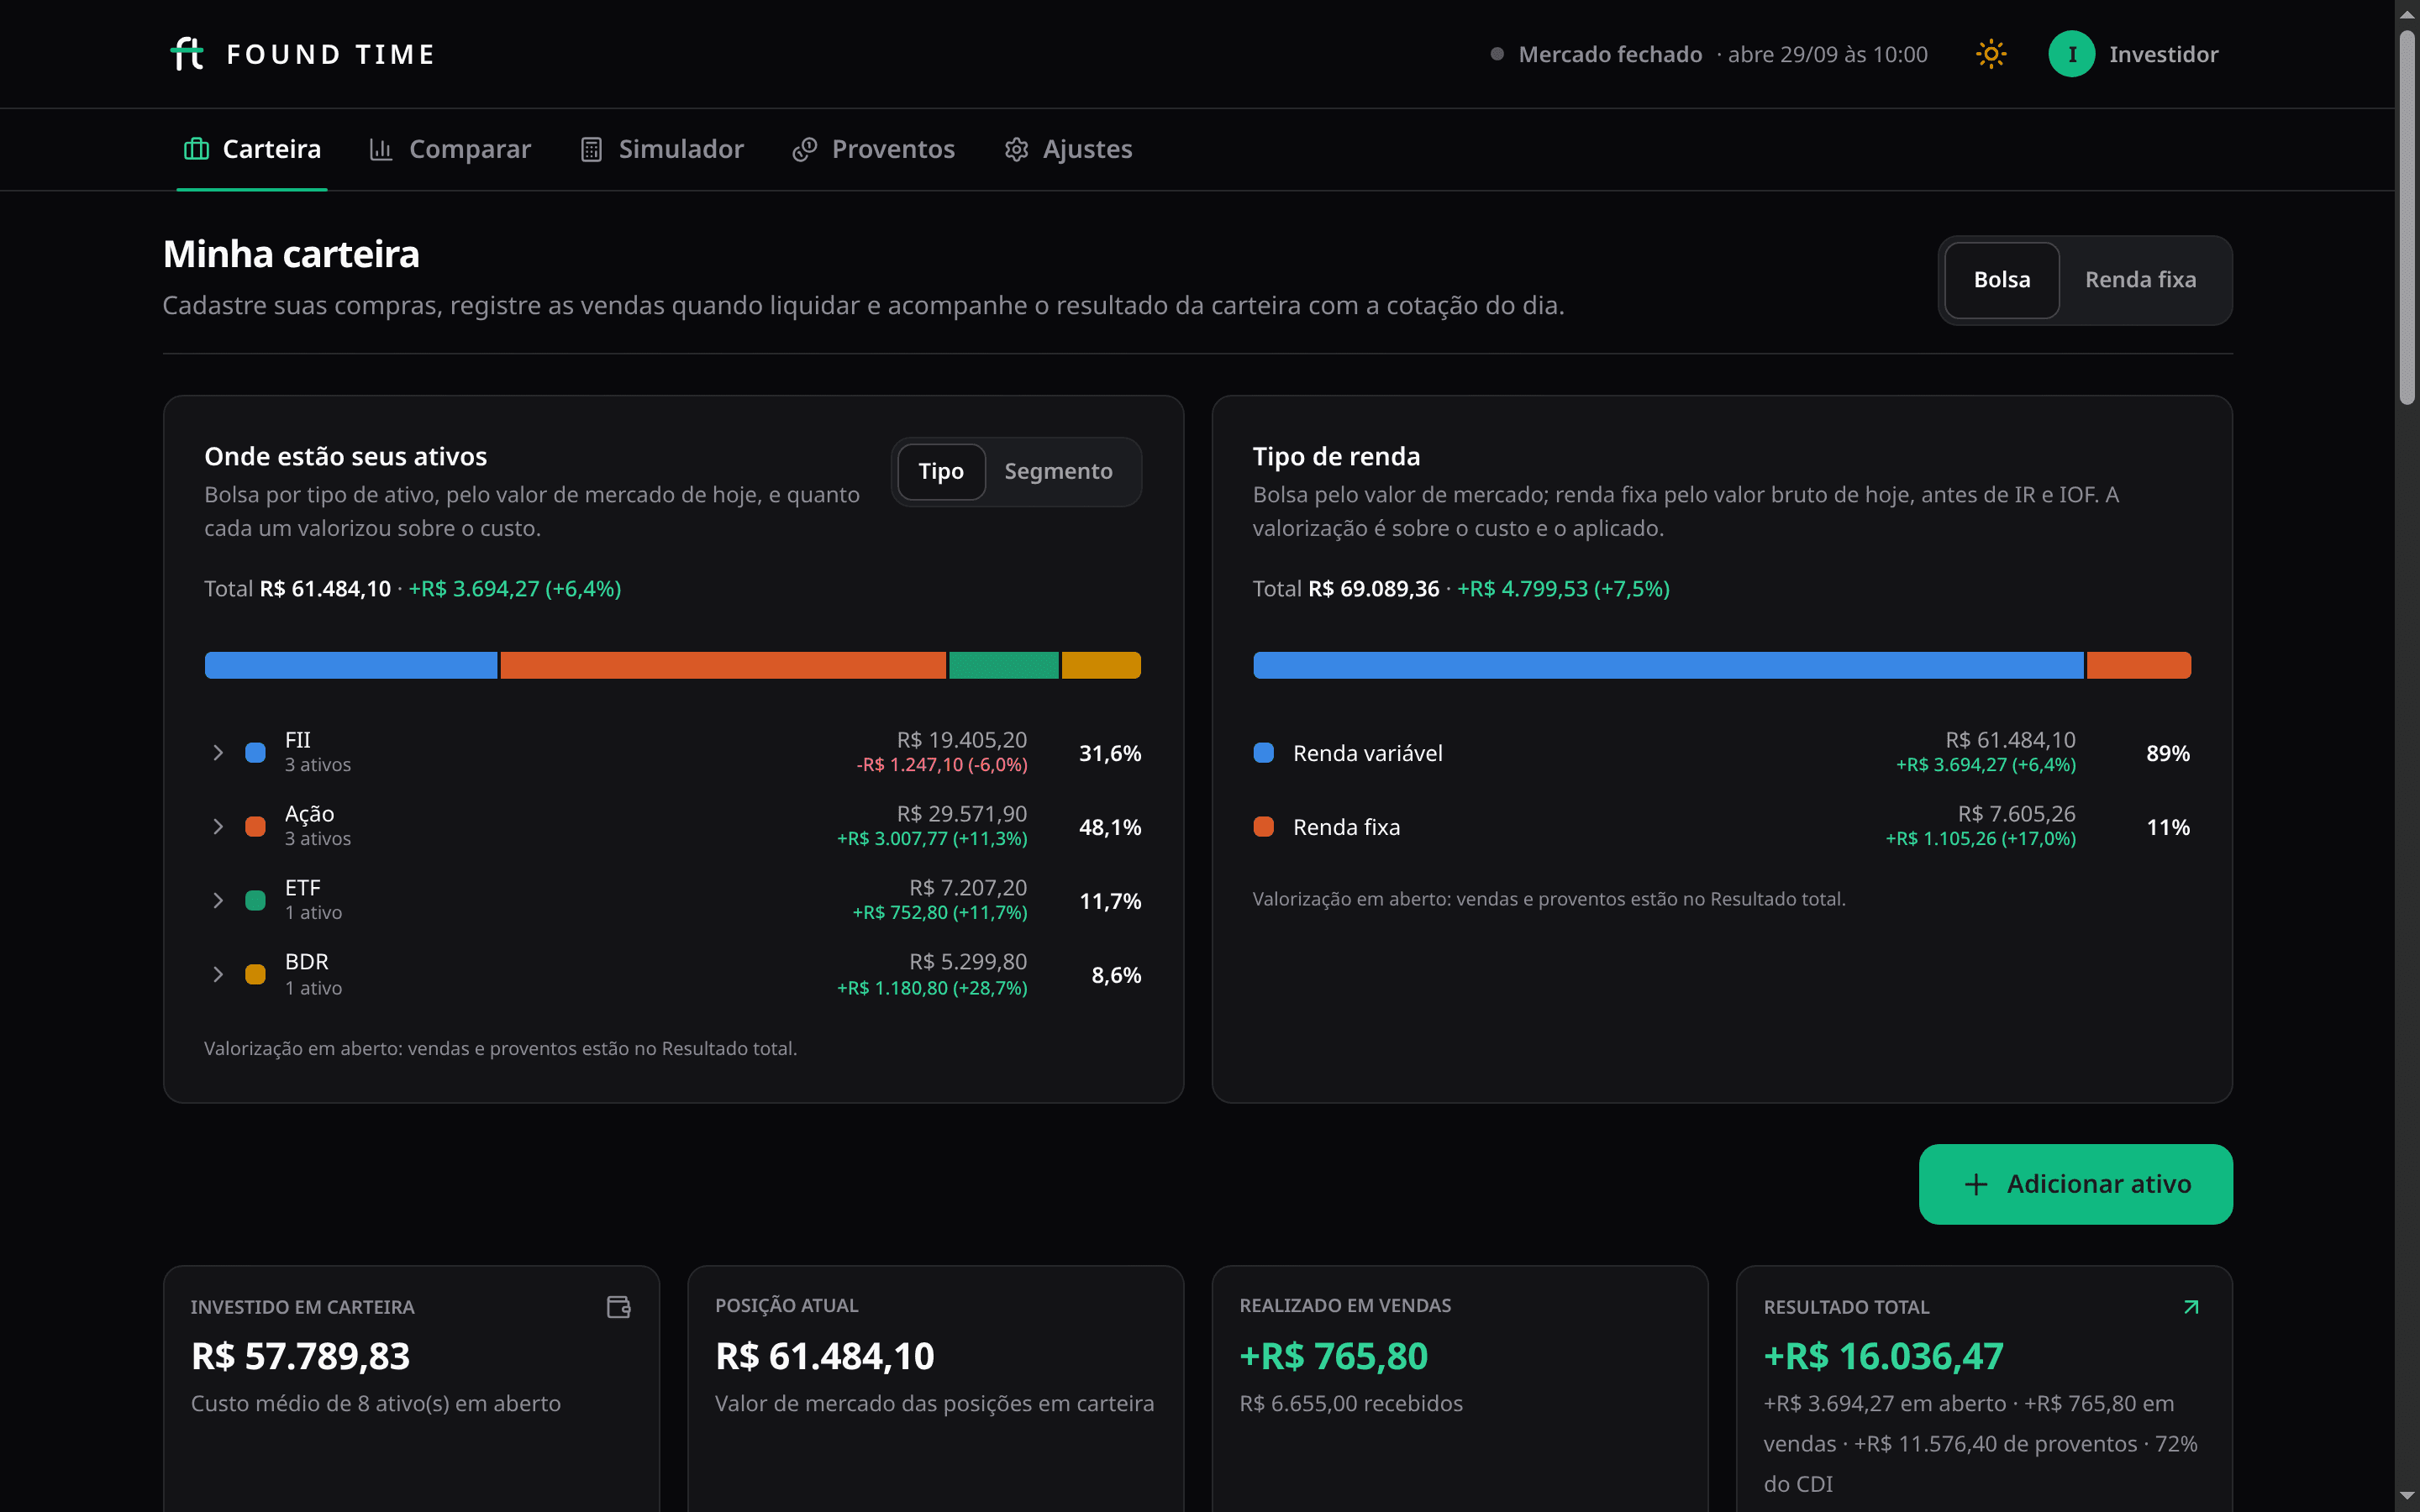Click the orange Renda fixa bar segment
The image size is (2420, 1512).
pos(2139,665)
